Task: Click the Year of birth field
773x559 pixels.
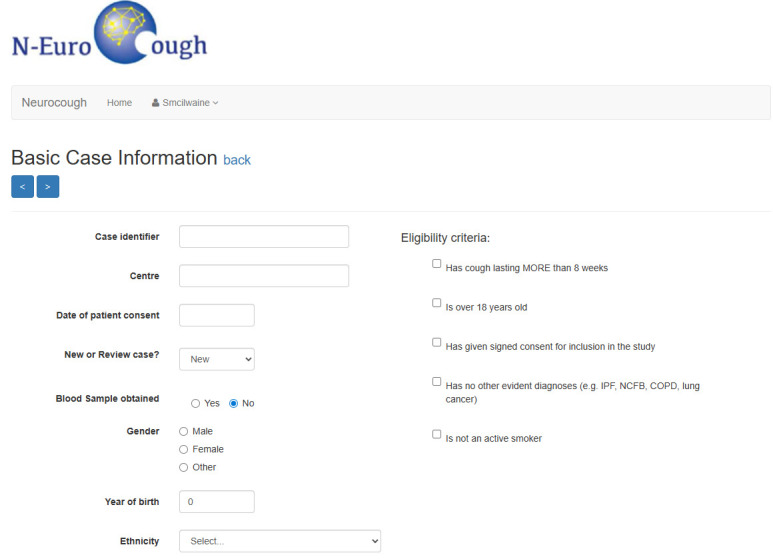Action: coord(217,501)
